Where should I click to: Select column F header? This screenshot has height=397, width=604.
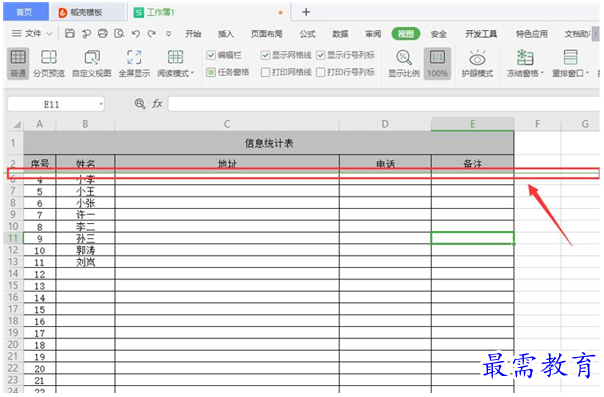point(537,124)
